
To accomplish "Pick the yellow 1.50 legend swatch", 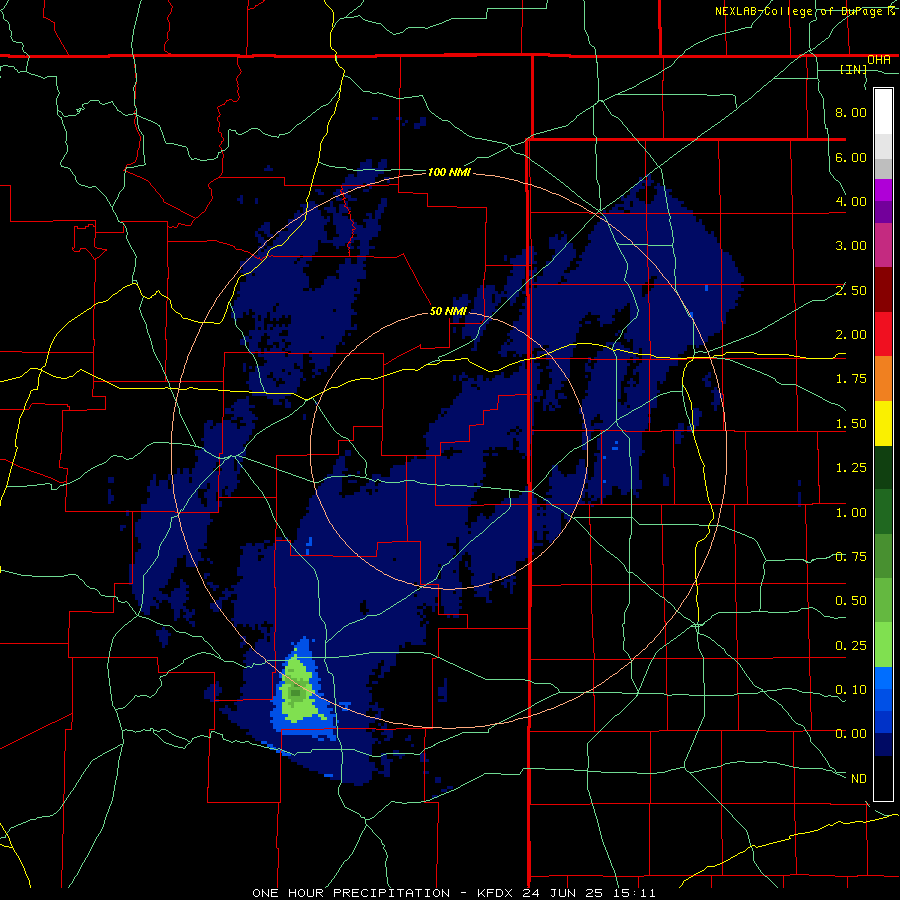I will pos(883,423).
